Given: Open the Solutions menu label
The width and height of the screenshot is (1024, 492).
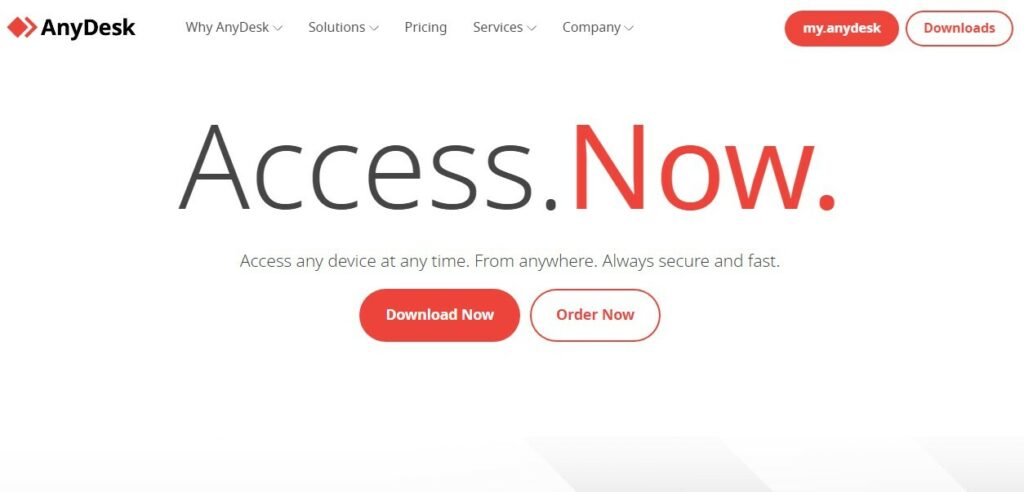Looking at the screenshot, I should coord(336,27).
